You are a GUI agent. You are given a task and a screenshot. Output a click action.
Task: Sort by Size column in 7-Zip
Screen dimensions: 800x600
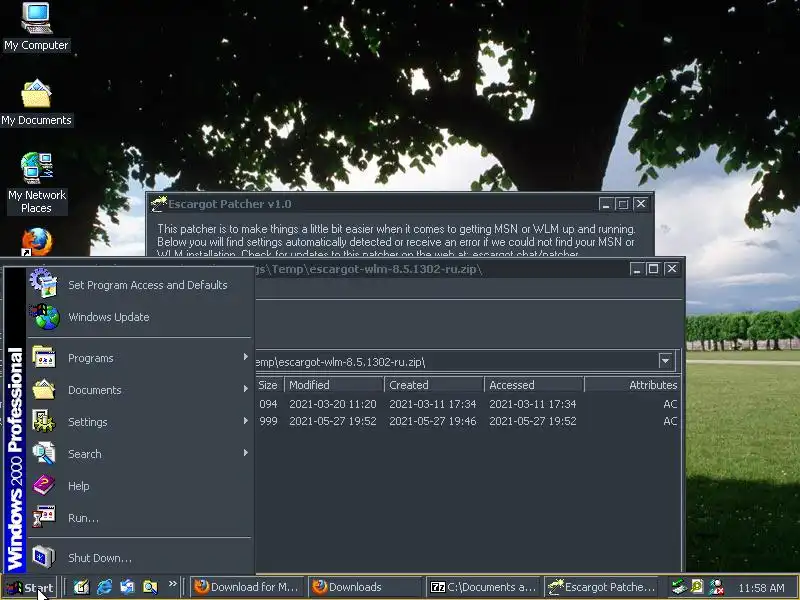[x=268, y=385]
